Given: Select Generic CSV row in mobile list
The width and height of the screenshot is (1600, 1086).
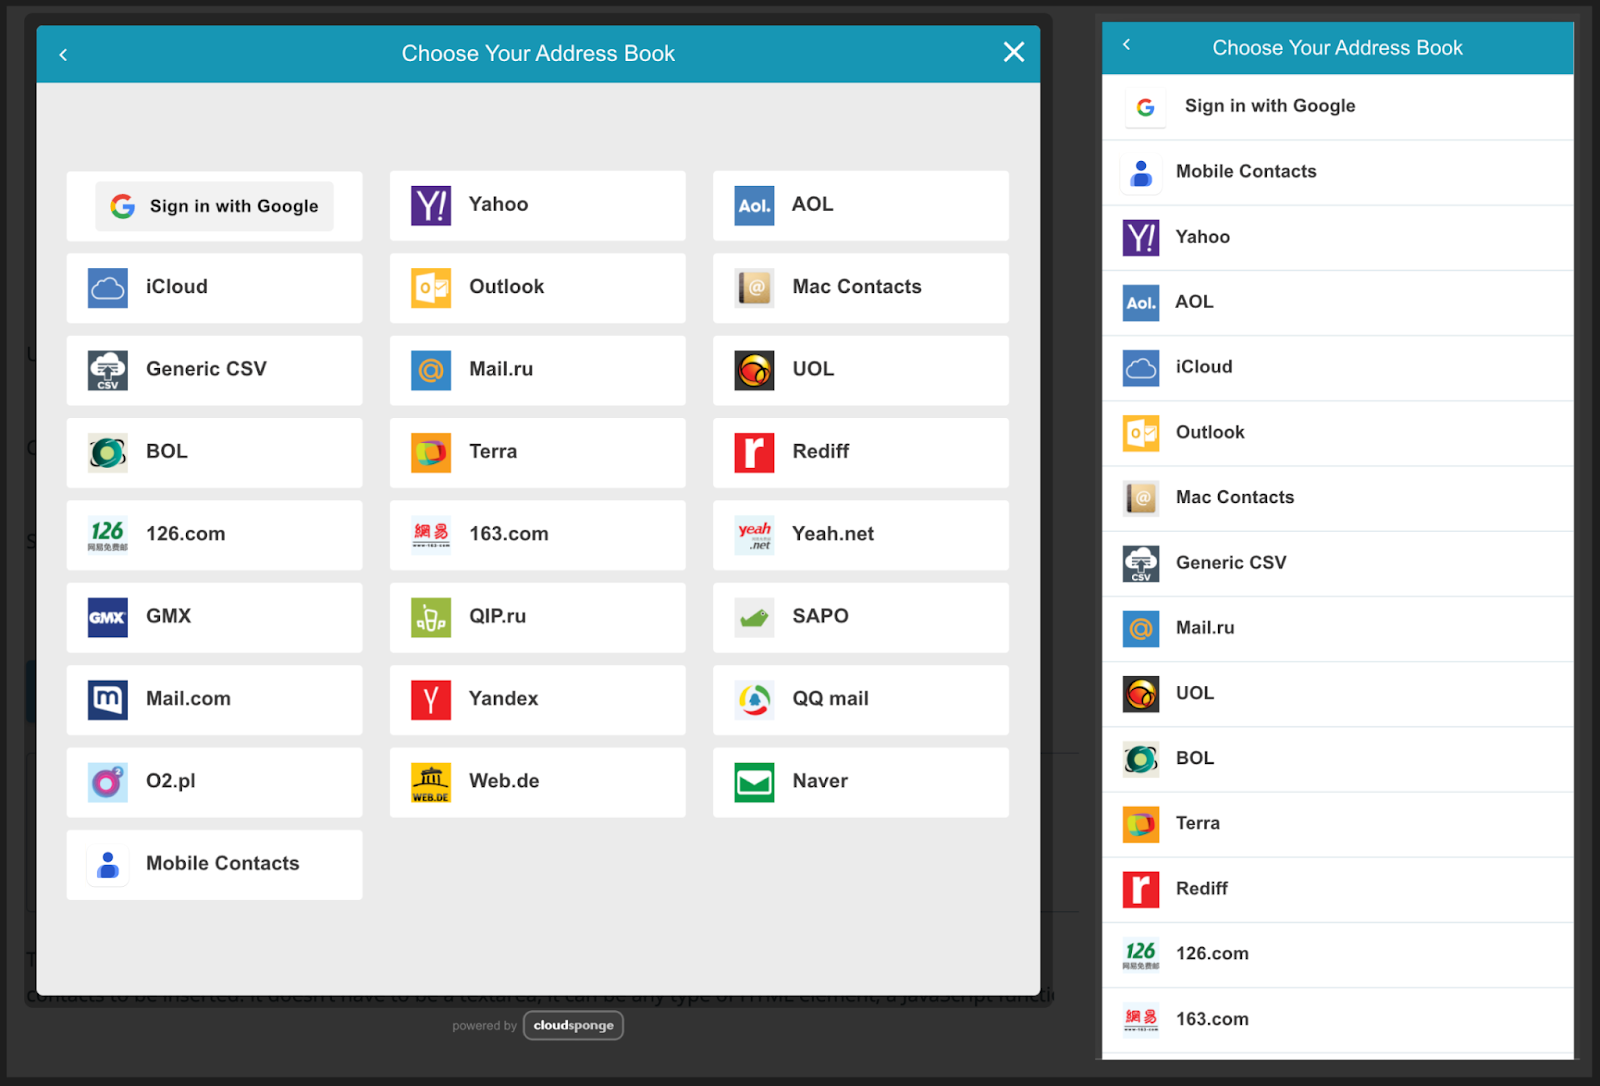Looking at the screenshot, I should point(1337,563).
